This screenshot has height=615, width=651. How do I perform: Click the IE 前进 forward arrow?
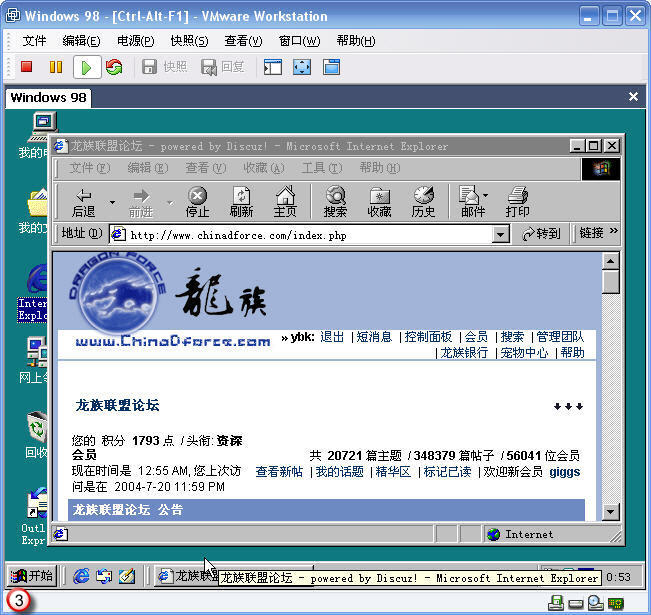click(141, 202)
